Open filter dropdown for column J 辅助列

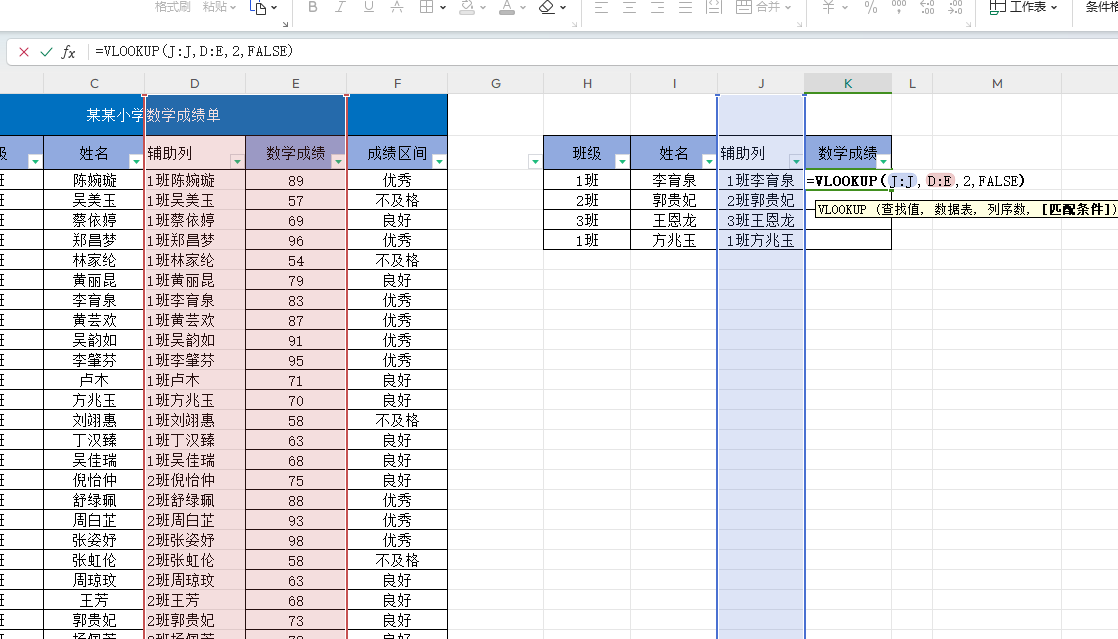(x=796, y=162)
